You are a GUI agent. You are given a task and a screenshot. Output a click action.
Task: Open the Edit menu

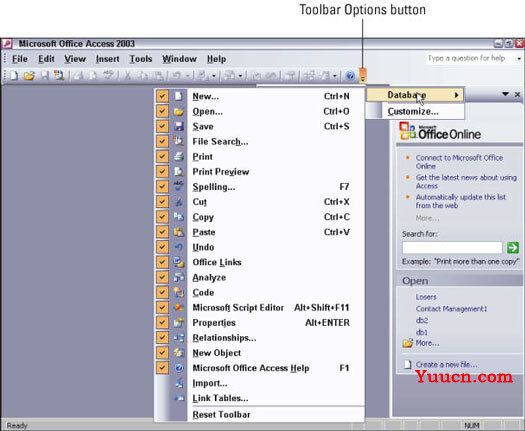(x=46, y=59)
